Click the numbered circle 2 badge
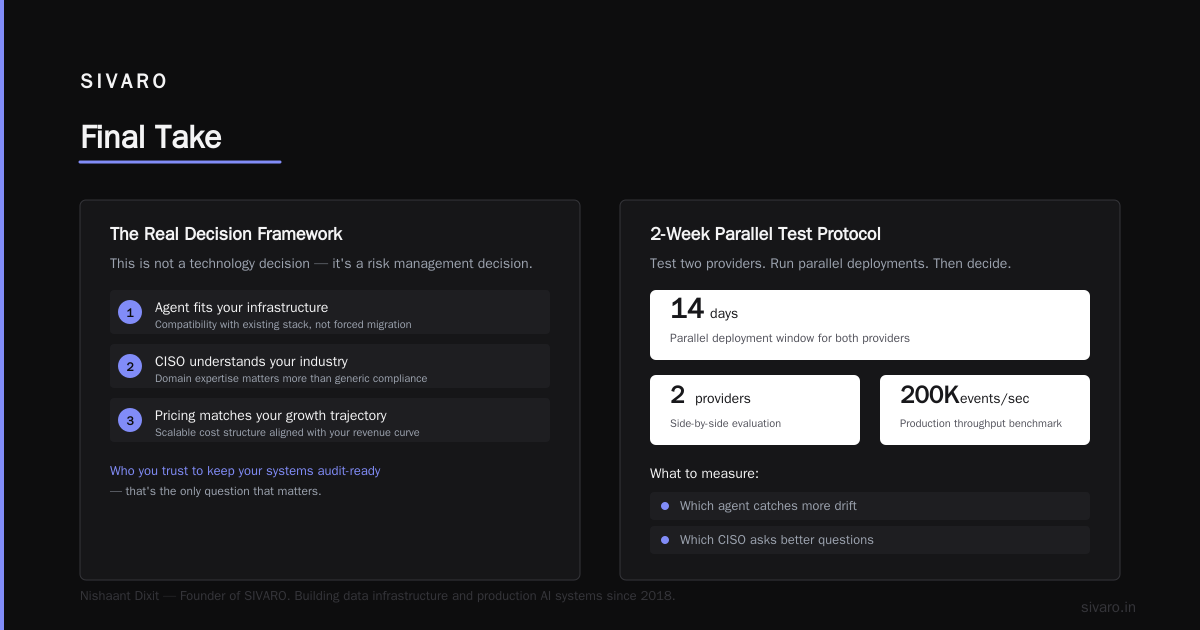 point(130,366)
